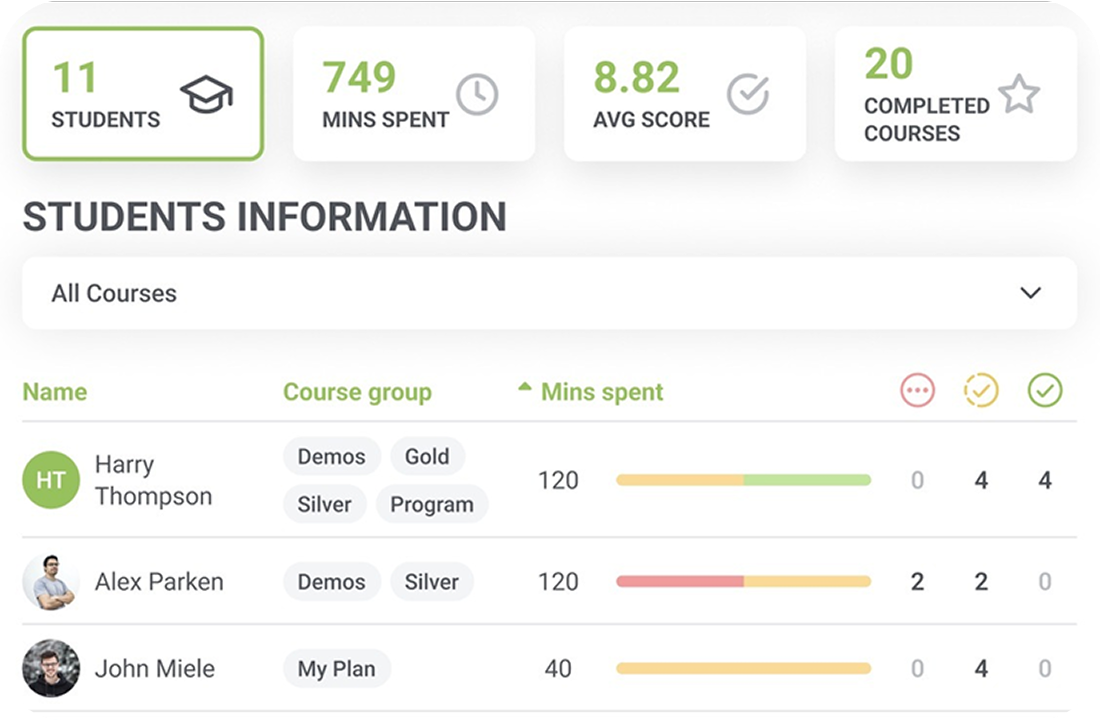Click the Course group column header
The height and width of the screenshot is (720, 1100).
[357, 392]
